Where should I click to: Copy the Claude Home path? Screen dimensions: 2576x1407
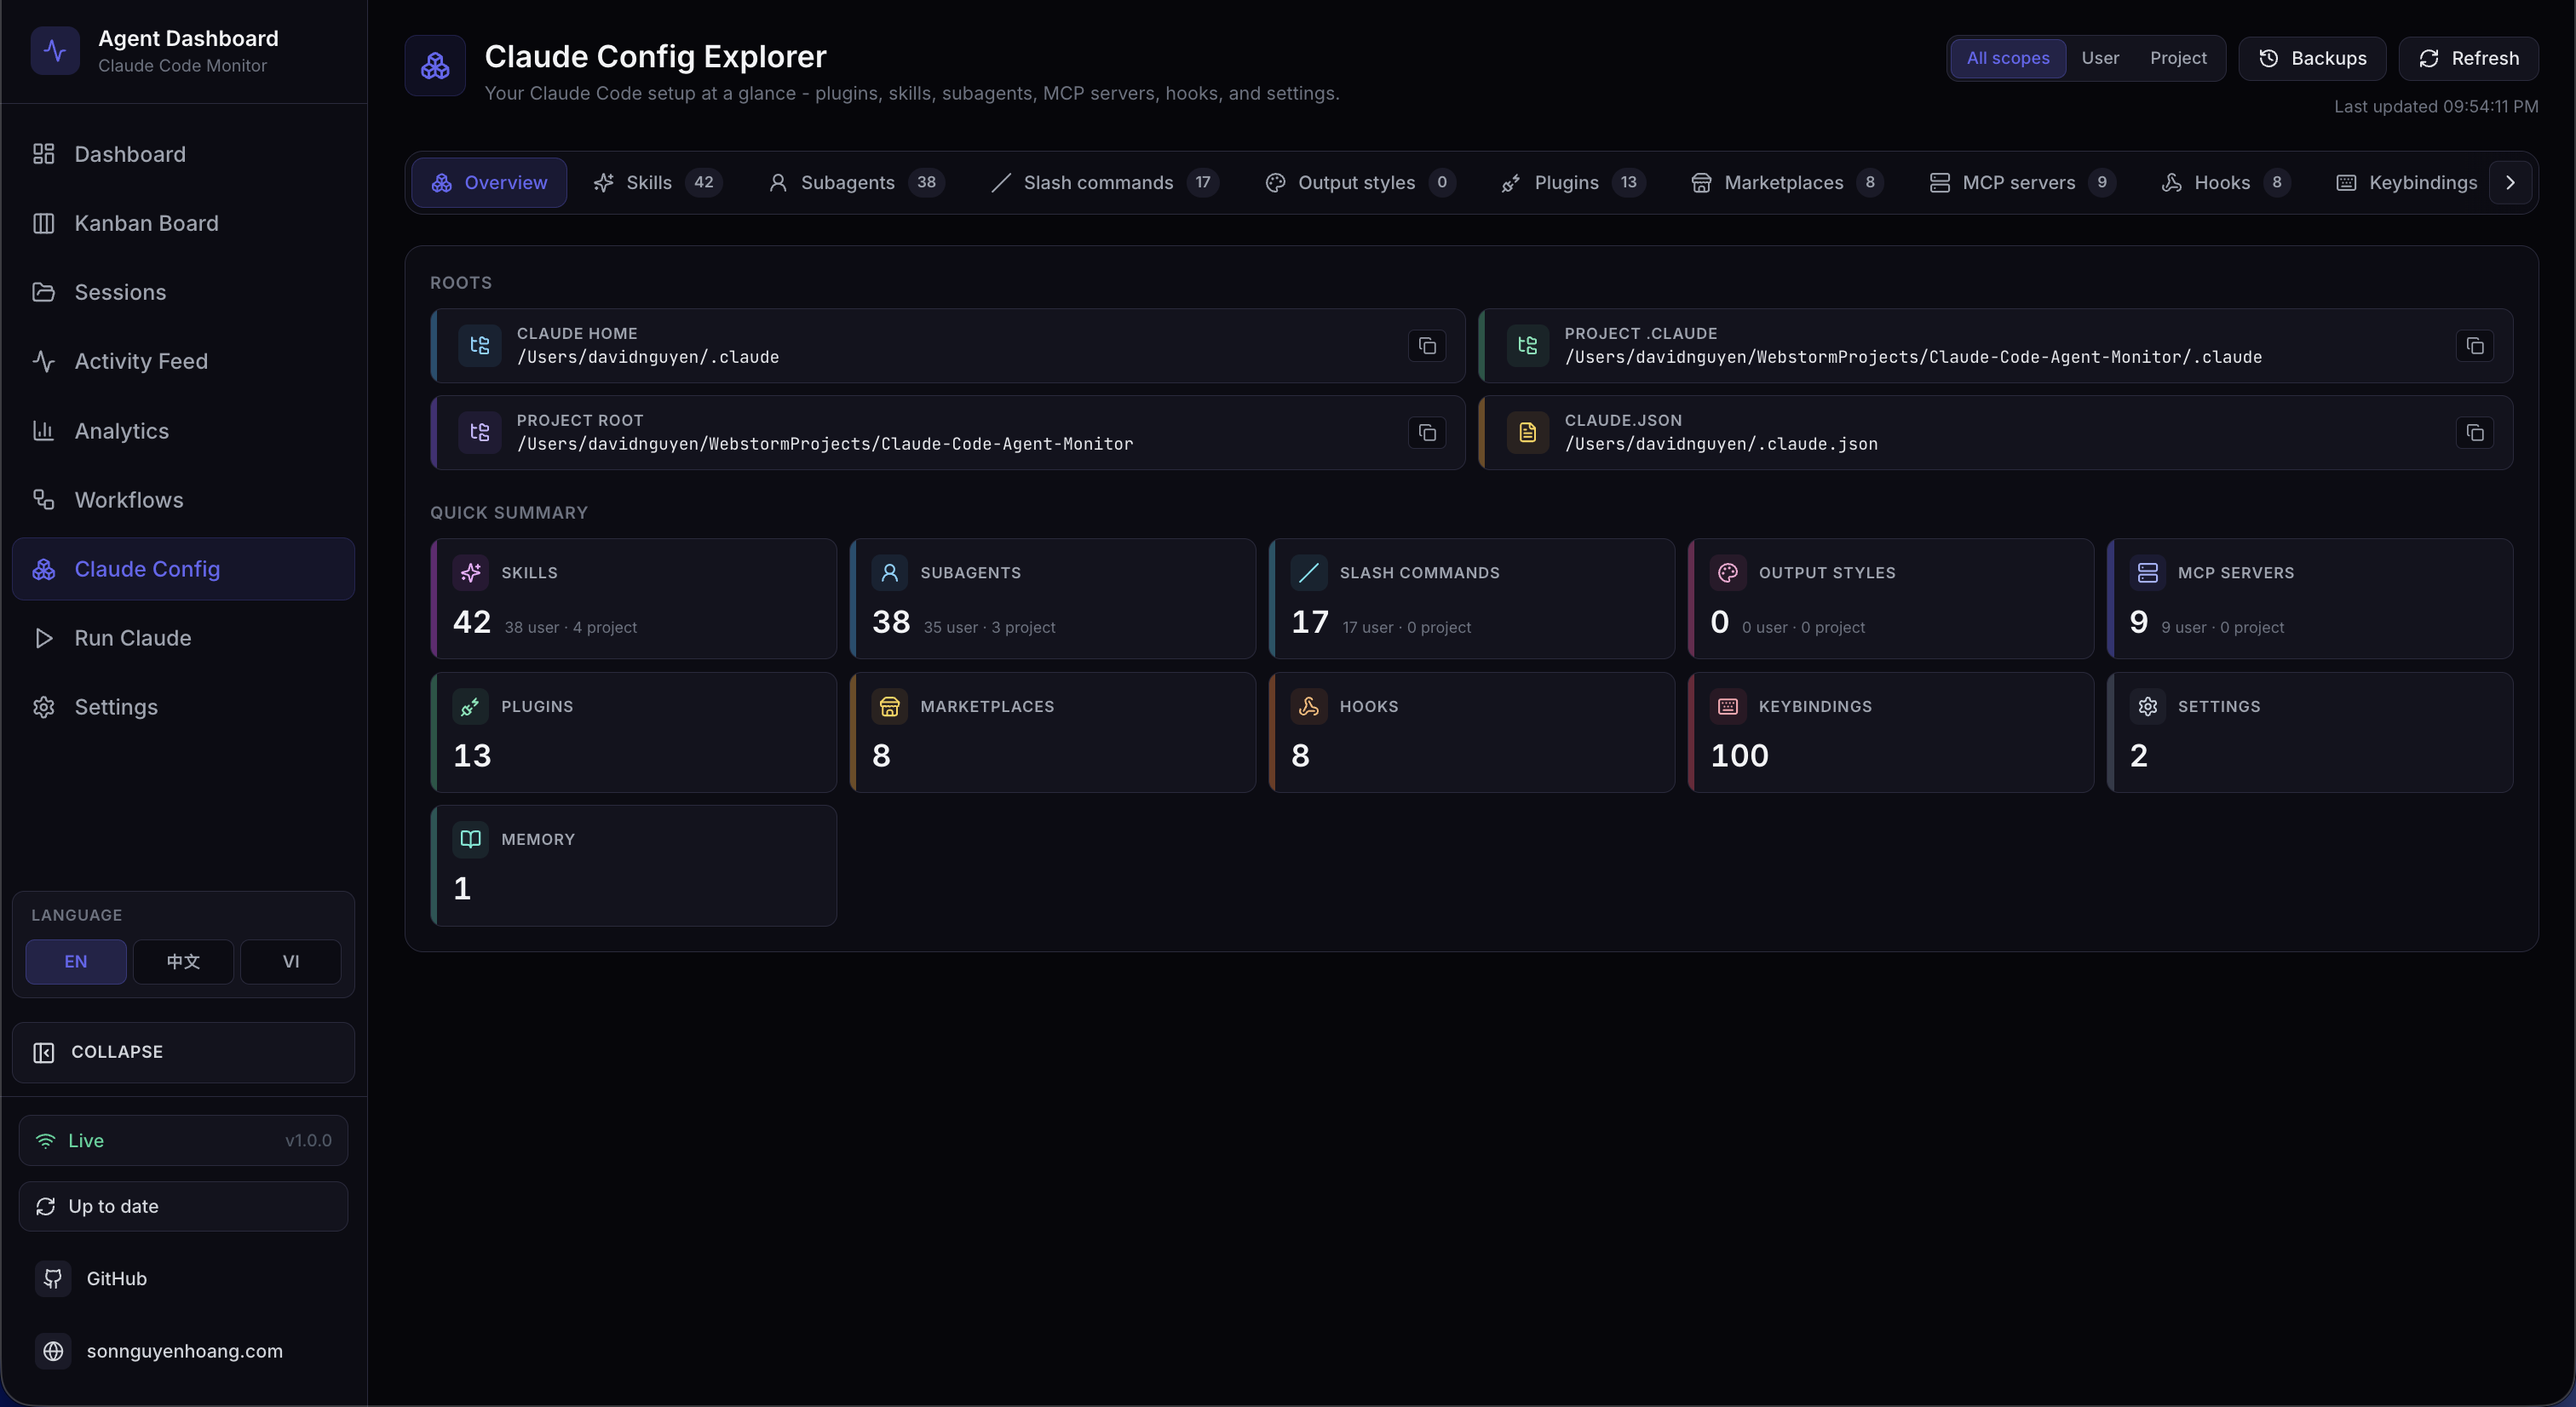(x=1427, y=346)
